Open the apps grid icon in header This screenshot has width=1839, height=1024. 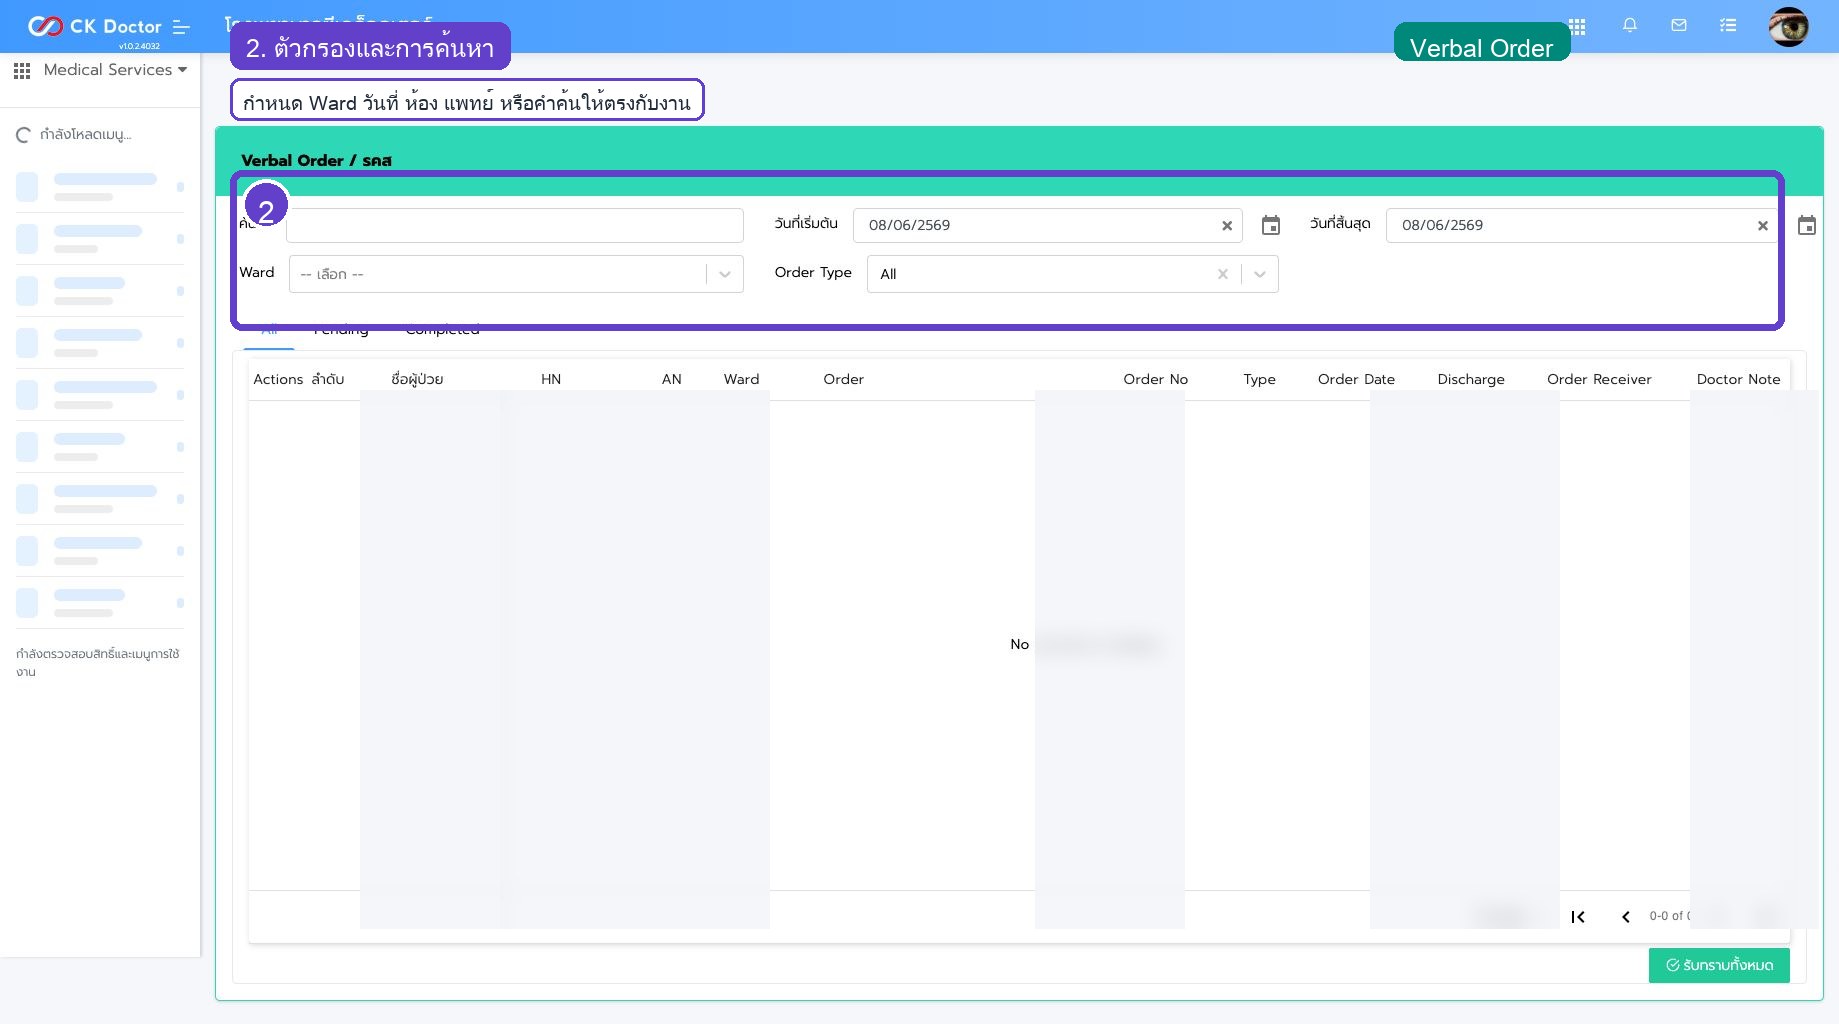click(1577, 26)
